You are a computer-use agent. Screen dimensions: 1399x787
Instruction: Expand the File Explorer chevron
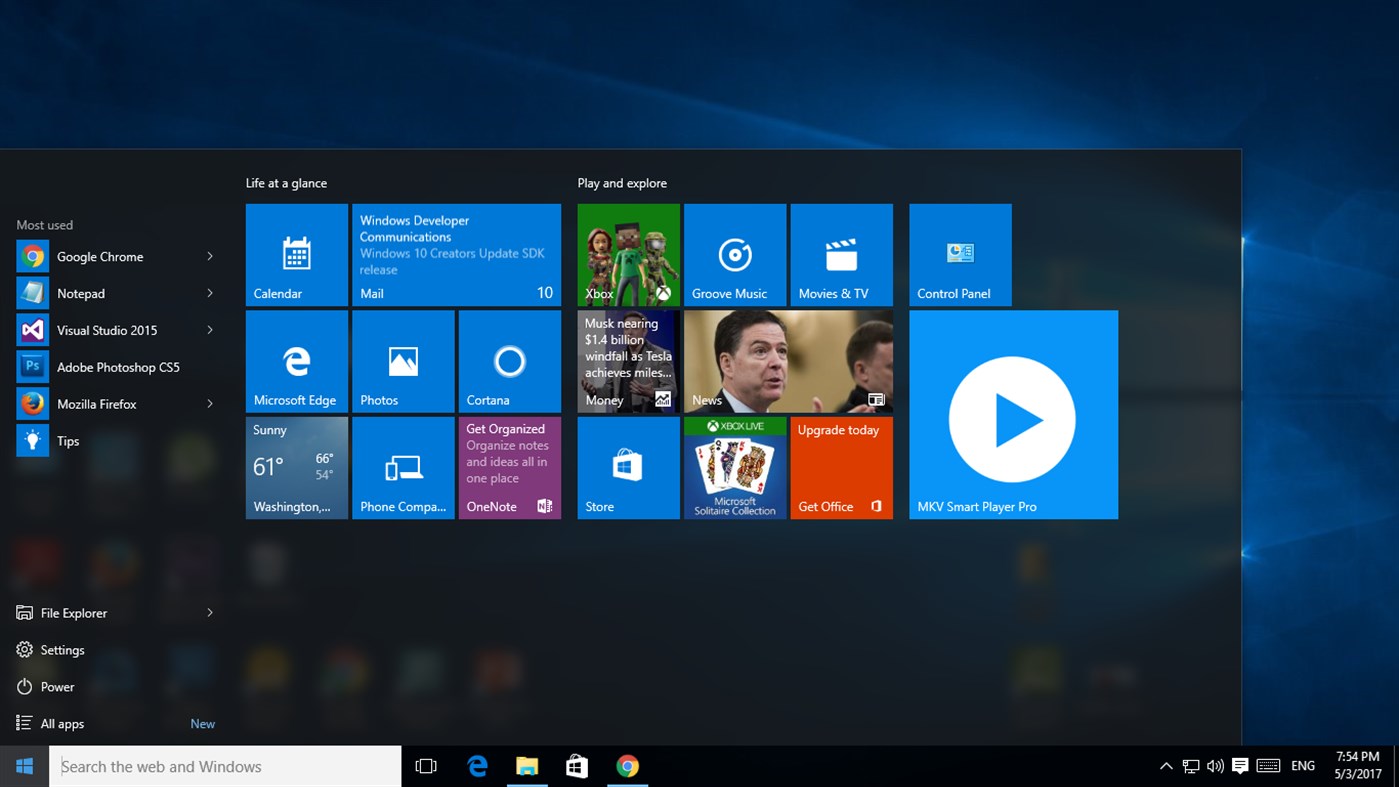click(211, 612)
